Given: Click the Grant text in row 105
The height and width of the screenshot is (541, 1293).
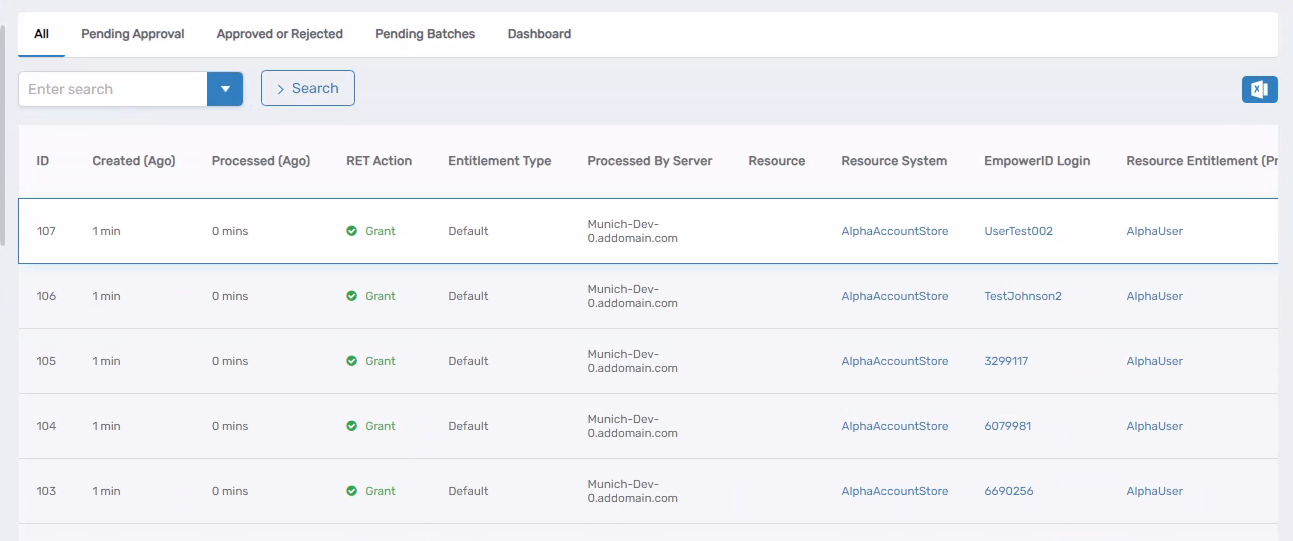Looking at the screenshot, I should pyautogui.click(x=380, y=361).
